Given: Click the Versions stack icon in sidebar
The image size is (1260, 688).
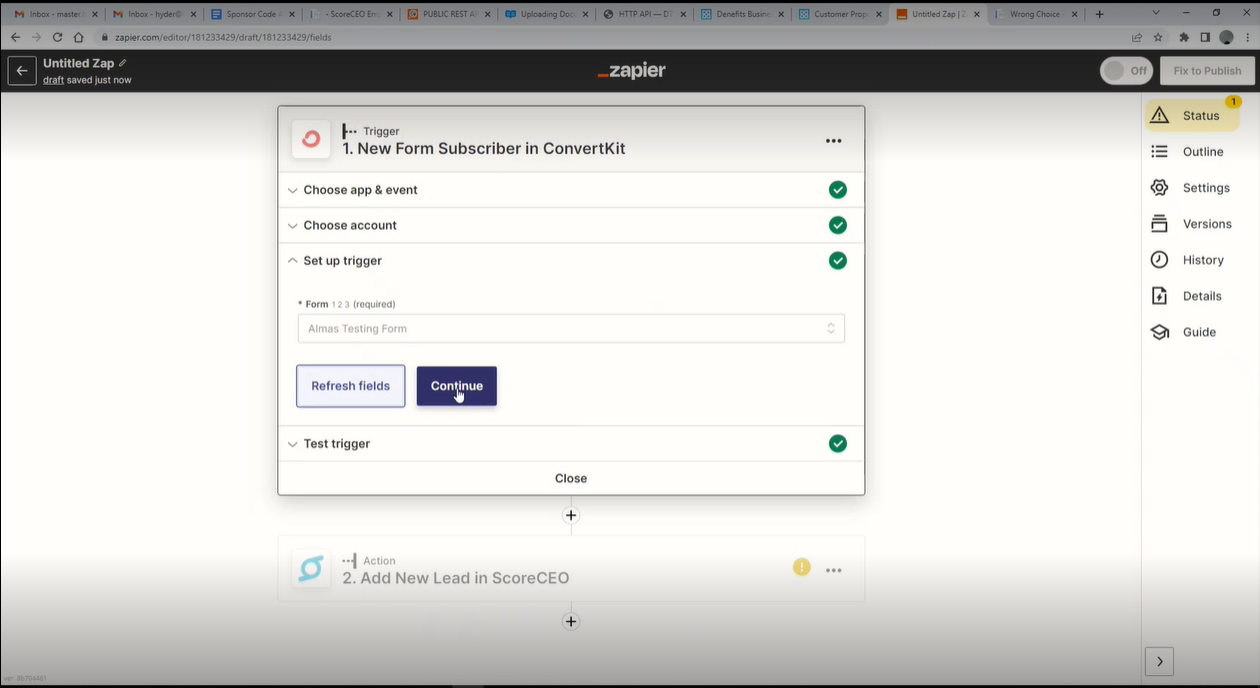Looking at the screenshot, I should [1160, 223].
